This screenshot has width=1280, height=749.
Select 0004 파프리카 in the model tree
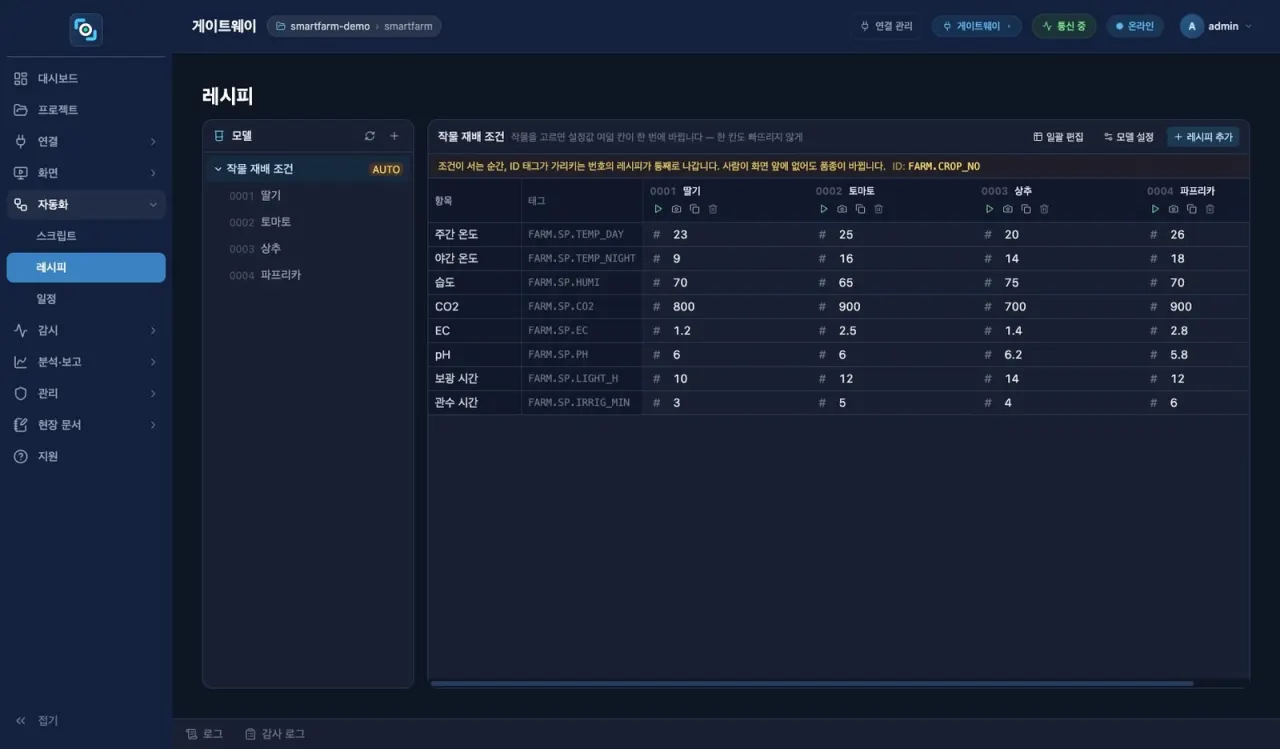click(308, 275)
